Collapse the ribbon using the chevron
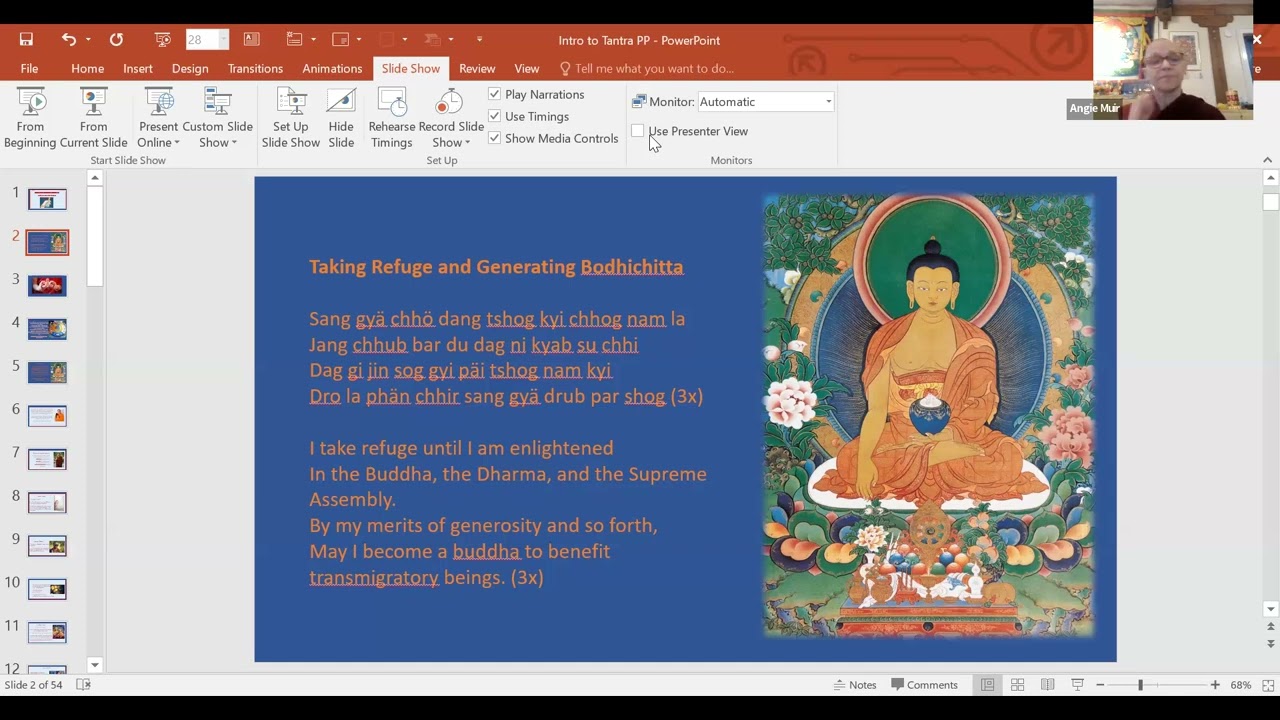 click(1267, 160)
